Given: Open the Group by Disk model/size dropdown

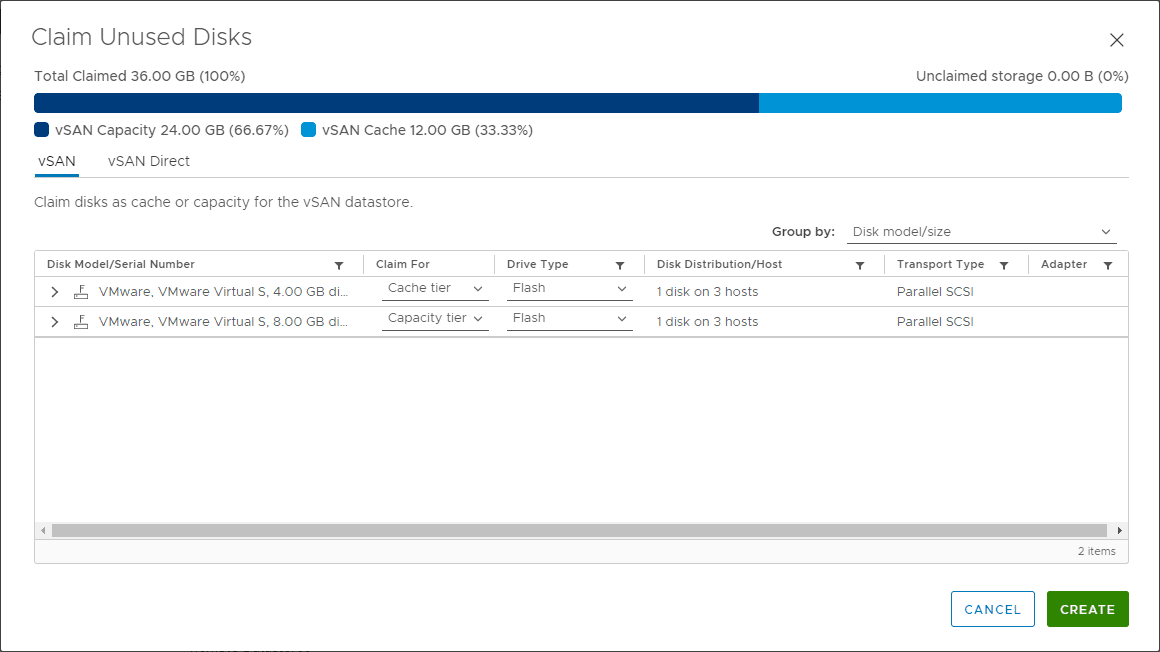Looking at the screenshot, I should pyautogui.click(x=981, y=231).
